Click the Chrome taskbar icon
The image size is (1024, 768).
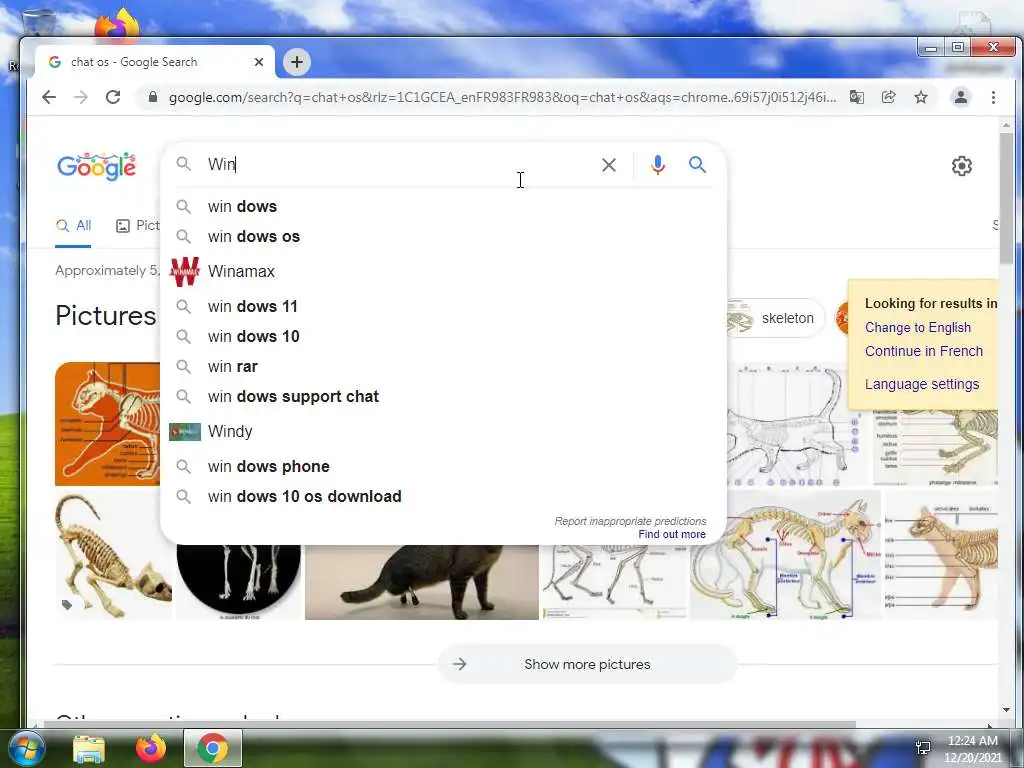pyautogui.click(x=213, y=748)
